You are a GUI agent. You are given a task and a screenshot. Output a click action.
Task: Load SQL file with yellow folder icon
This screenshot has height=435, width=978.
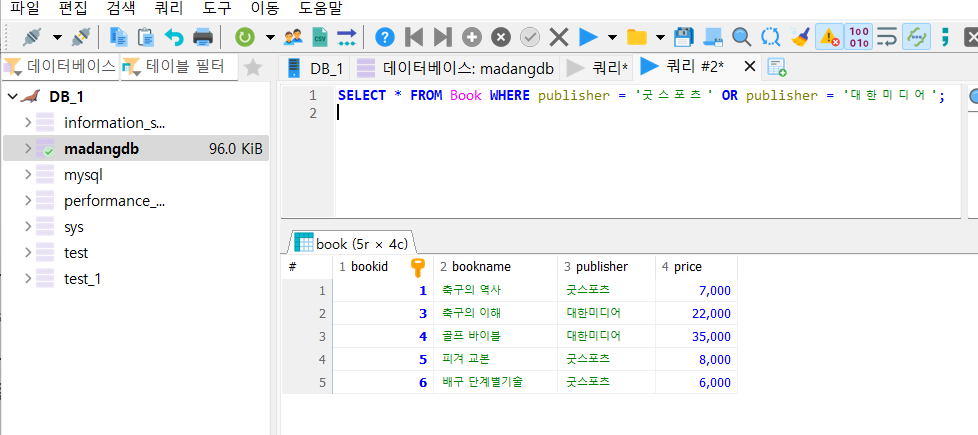tap(636, 37)
